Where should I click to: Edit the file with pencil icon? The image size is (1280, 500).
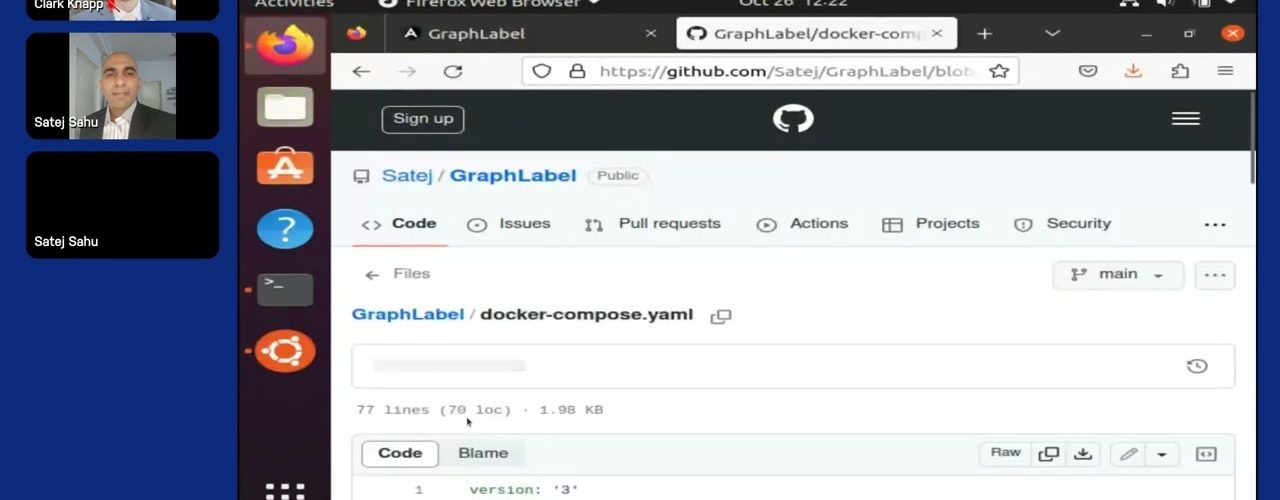[x=1129, y=454]
